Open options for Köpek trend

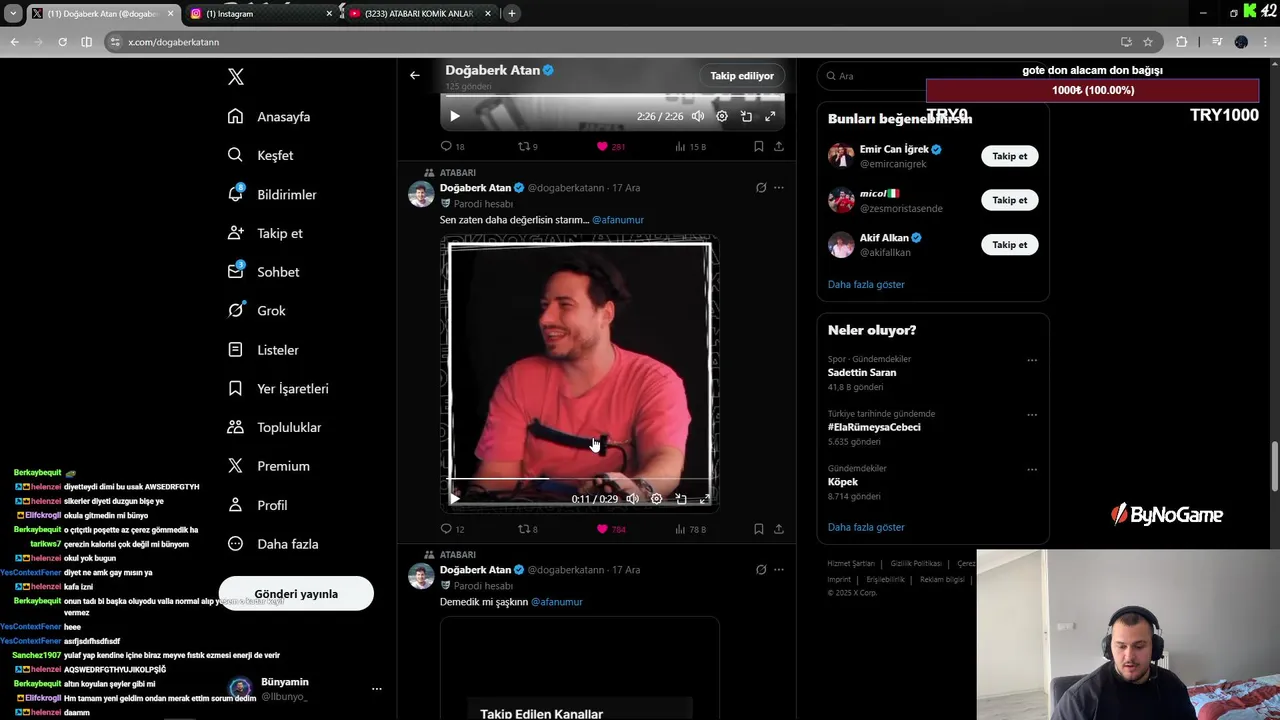coord(1032,469)
